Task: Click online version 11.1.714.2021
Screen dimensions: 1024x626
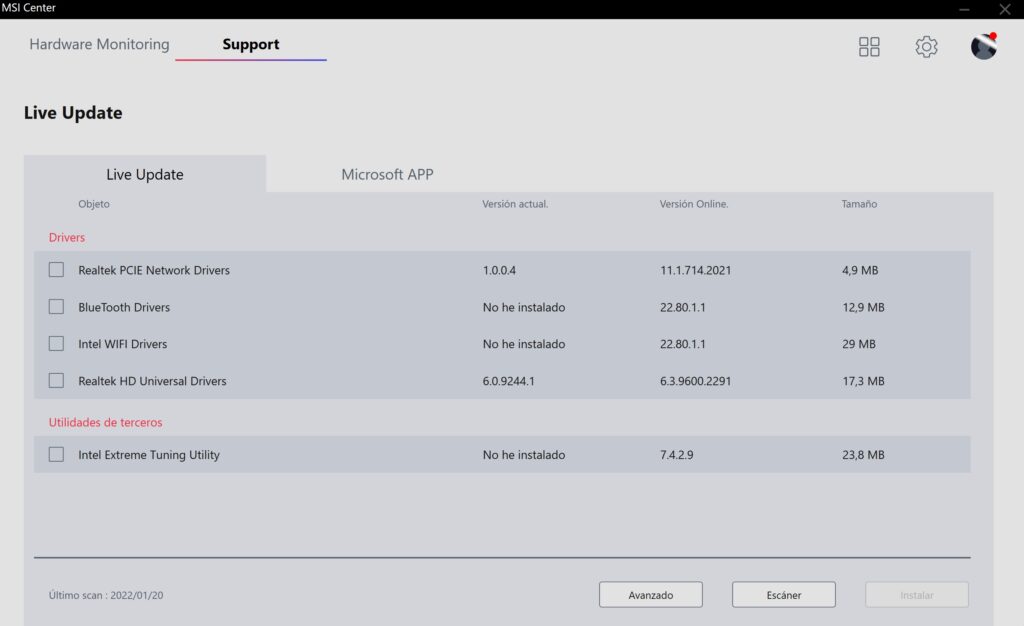Action: point(696,270)
